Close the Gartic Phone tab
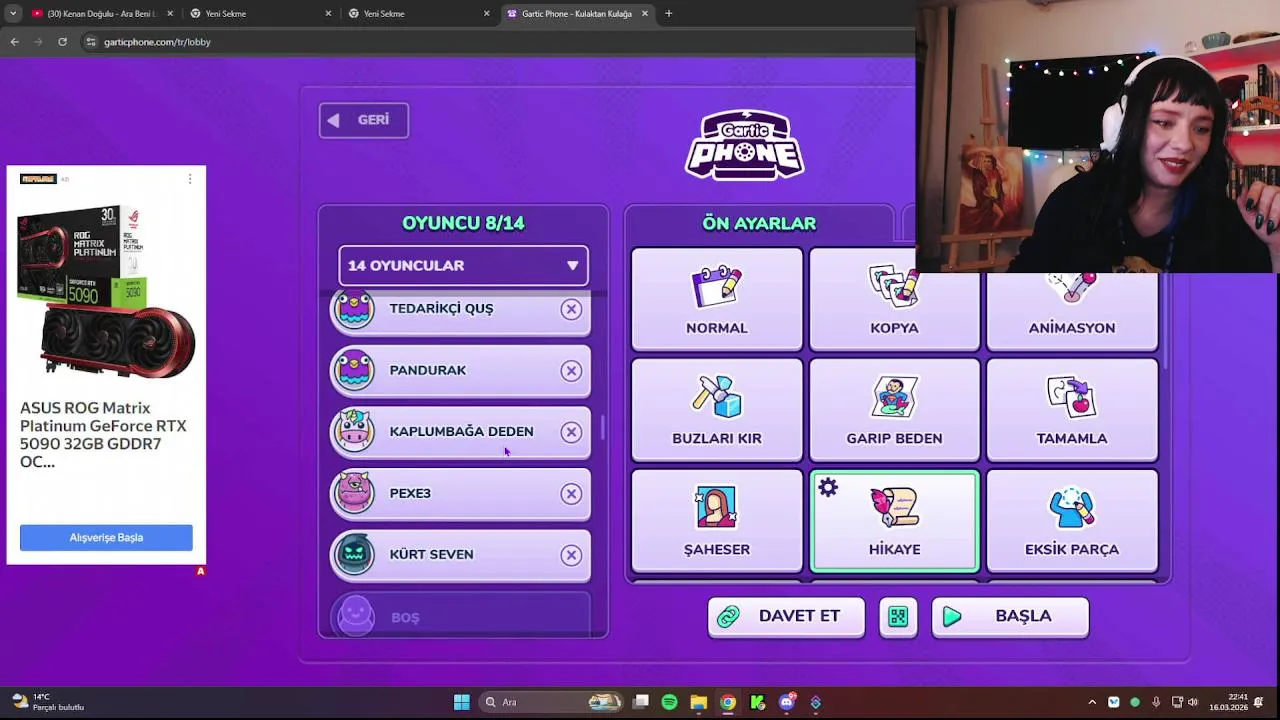This screenshot has height=720, width=1280. pyautogui.click(x=644, y=14)
